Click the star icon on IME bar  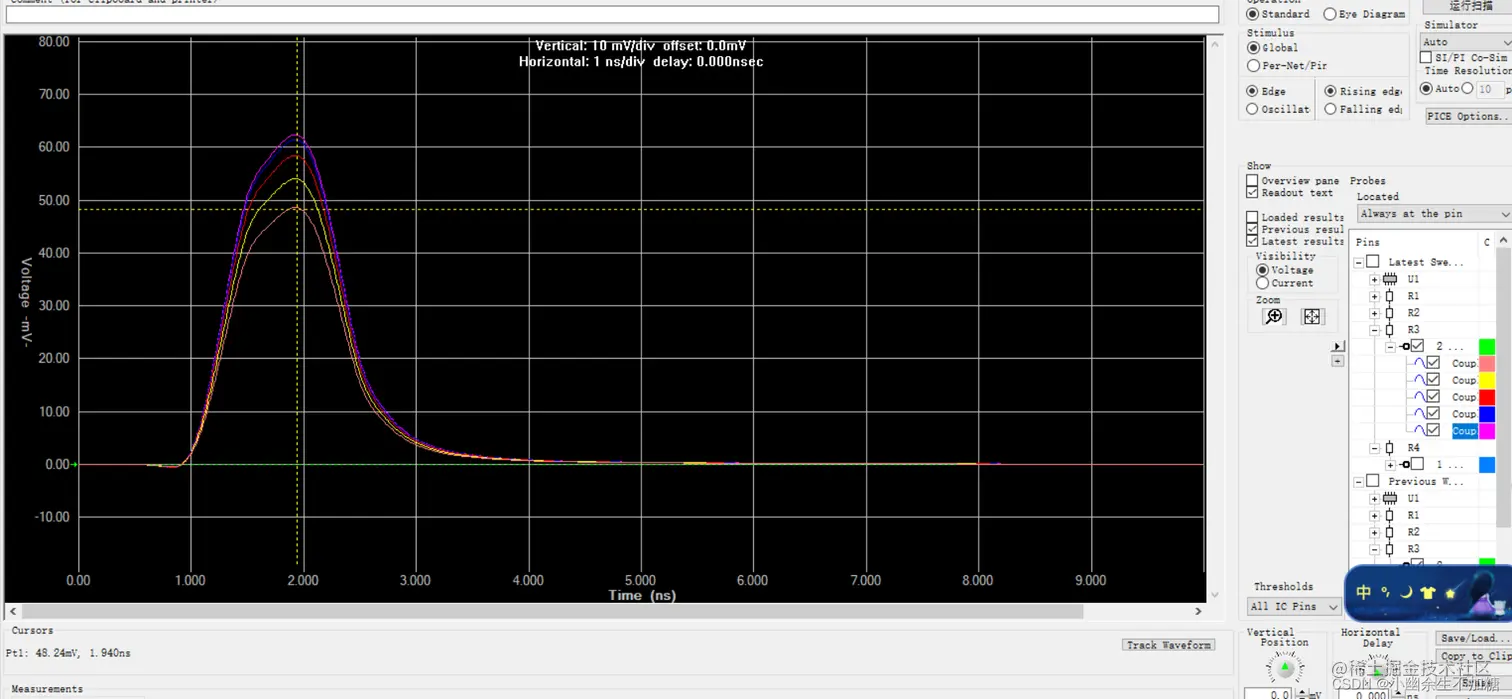click(x=1450, y=594)
